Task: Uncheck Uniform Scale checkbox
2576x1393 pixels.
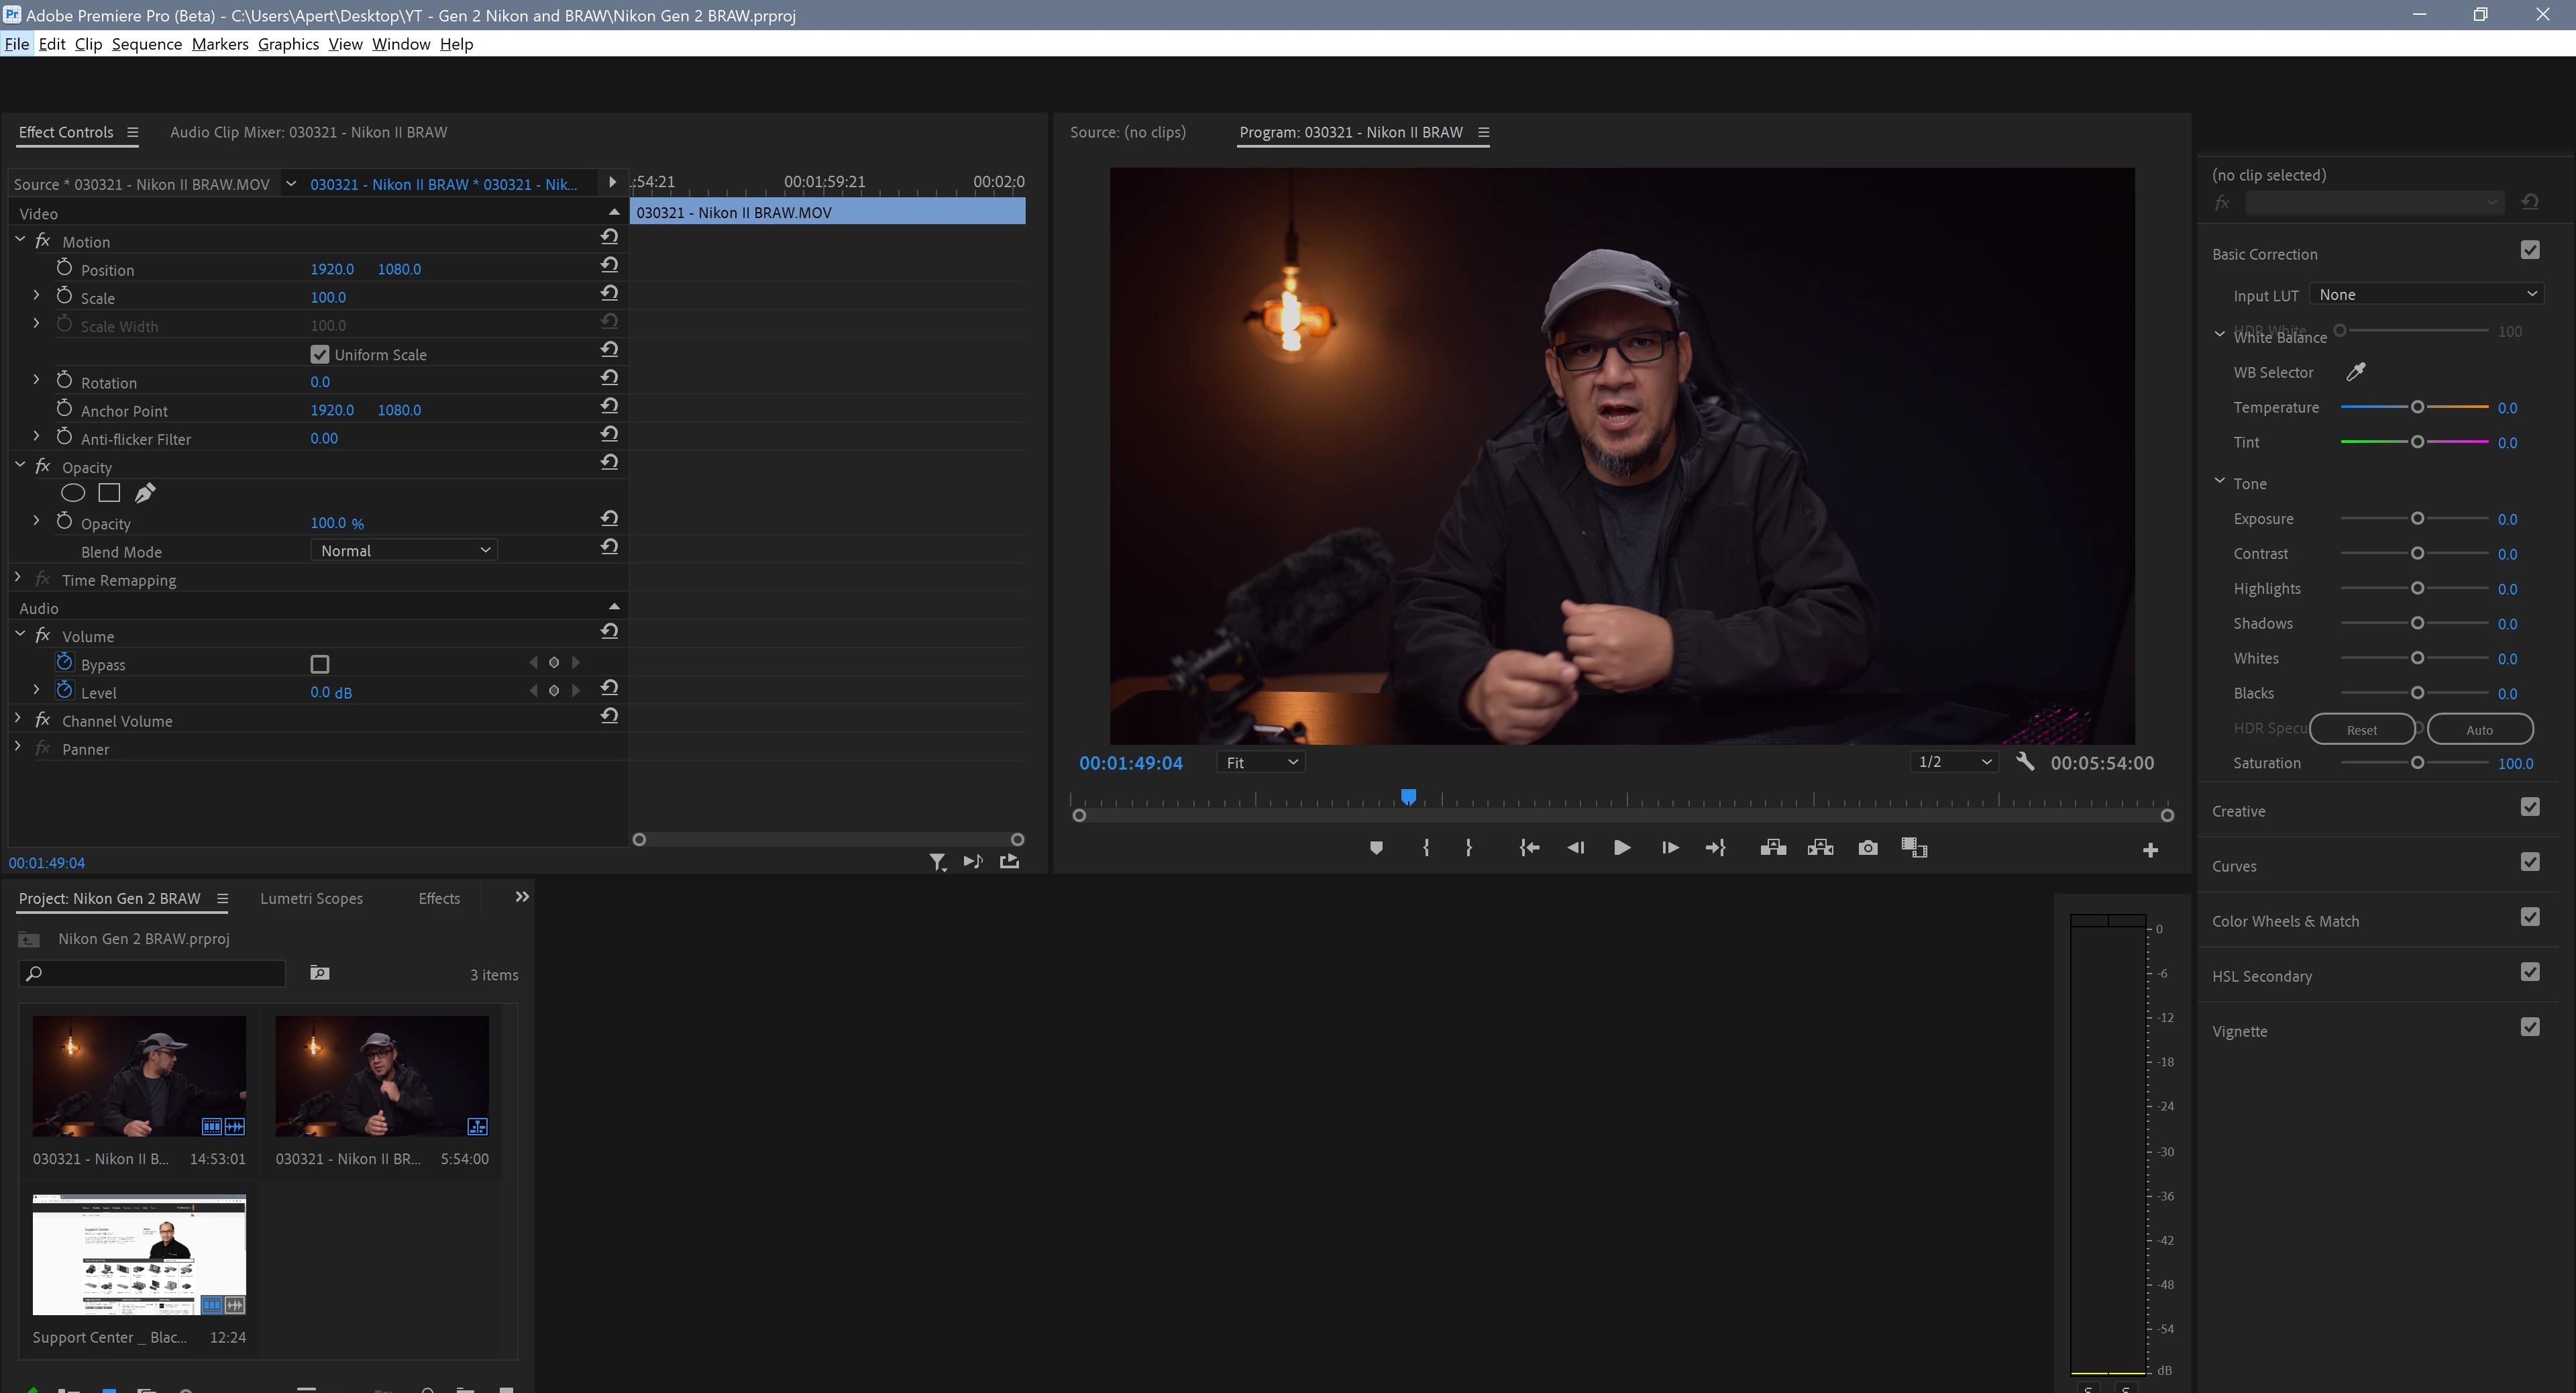Action: (320, 355)
